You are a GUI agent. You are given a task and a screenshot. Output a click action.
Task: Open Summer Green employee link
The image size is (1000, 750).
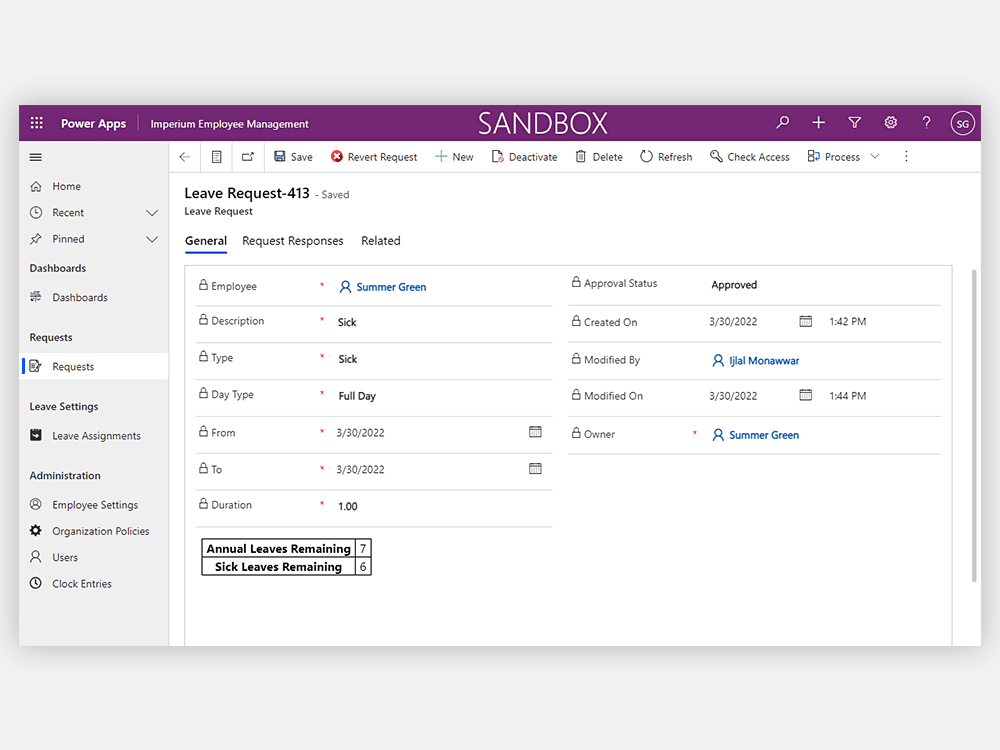point(391,287)
